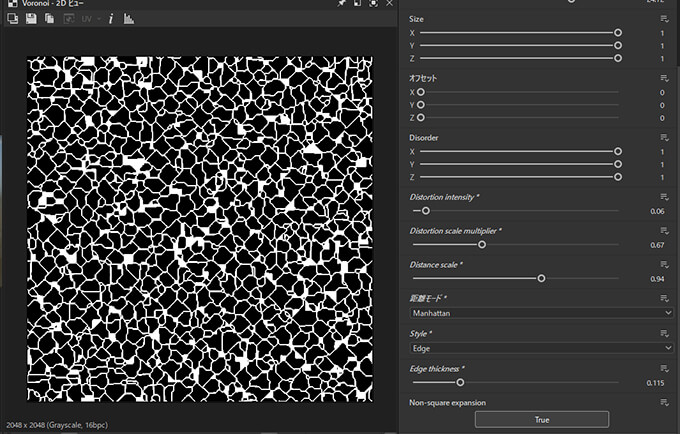Expand the Manhattan distance mode dropdown
Image resolution: width=680 pixels, height=434 pixels.
(x=541, y=312)
